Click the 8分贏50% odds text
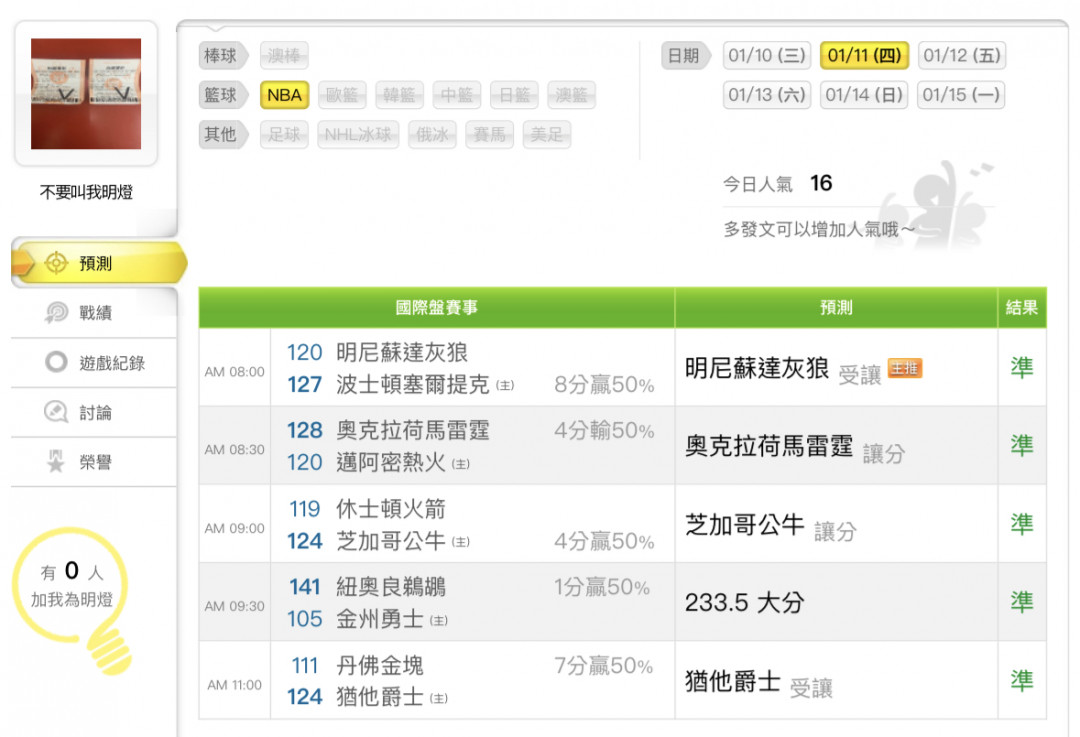The width and height of the screenshot is (1080, 737). pyautogui.click(x=604, y=384)
